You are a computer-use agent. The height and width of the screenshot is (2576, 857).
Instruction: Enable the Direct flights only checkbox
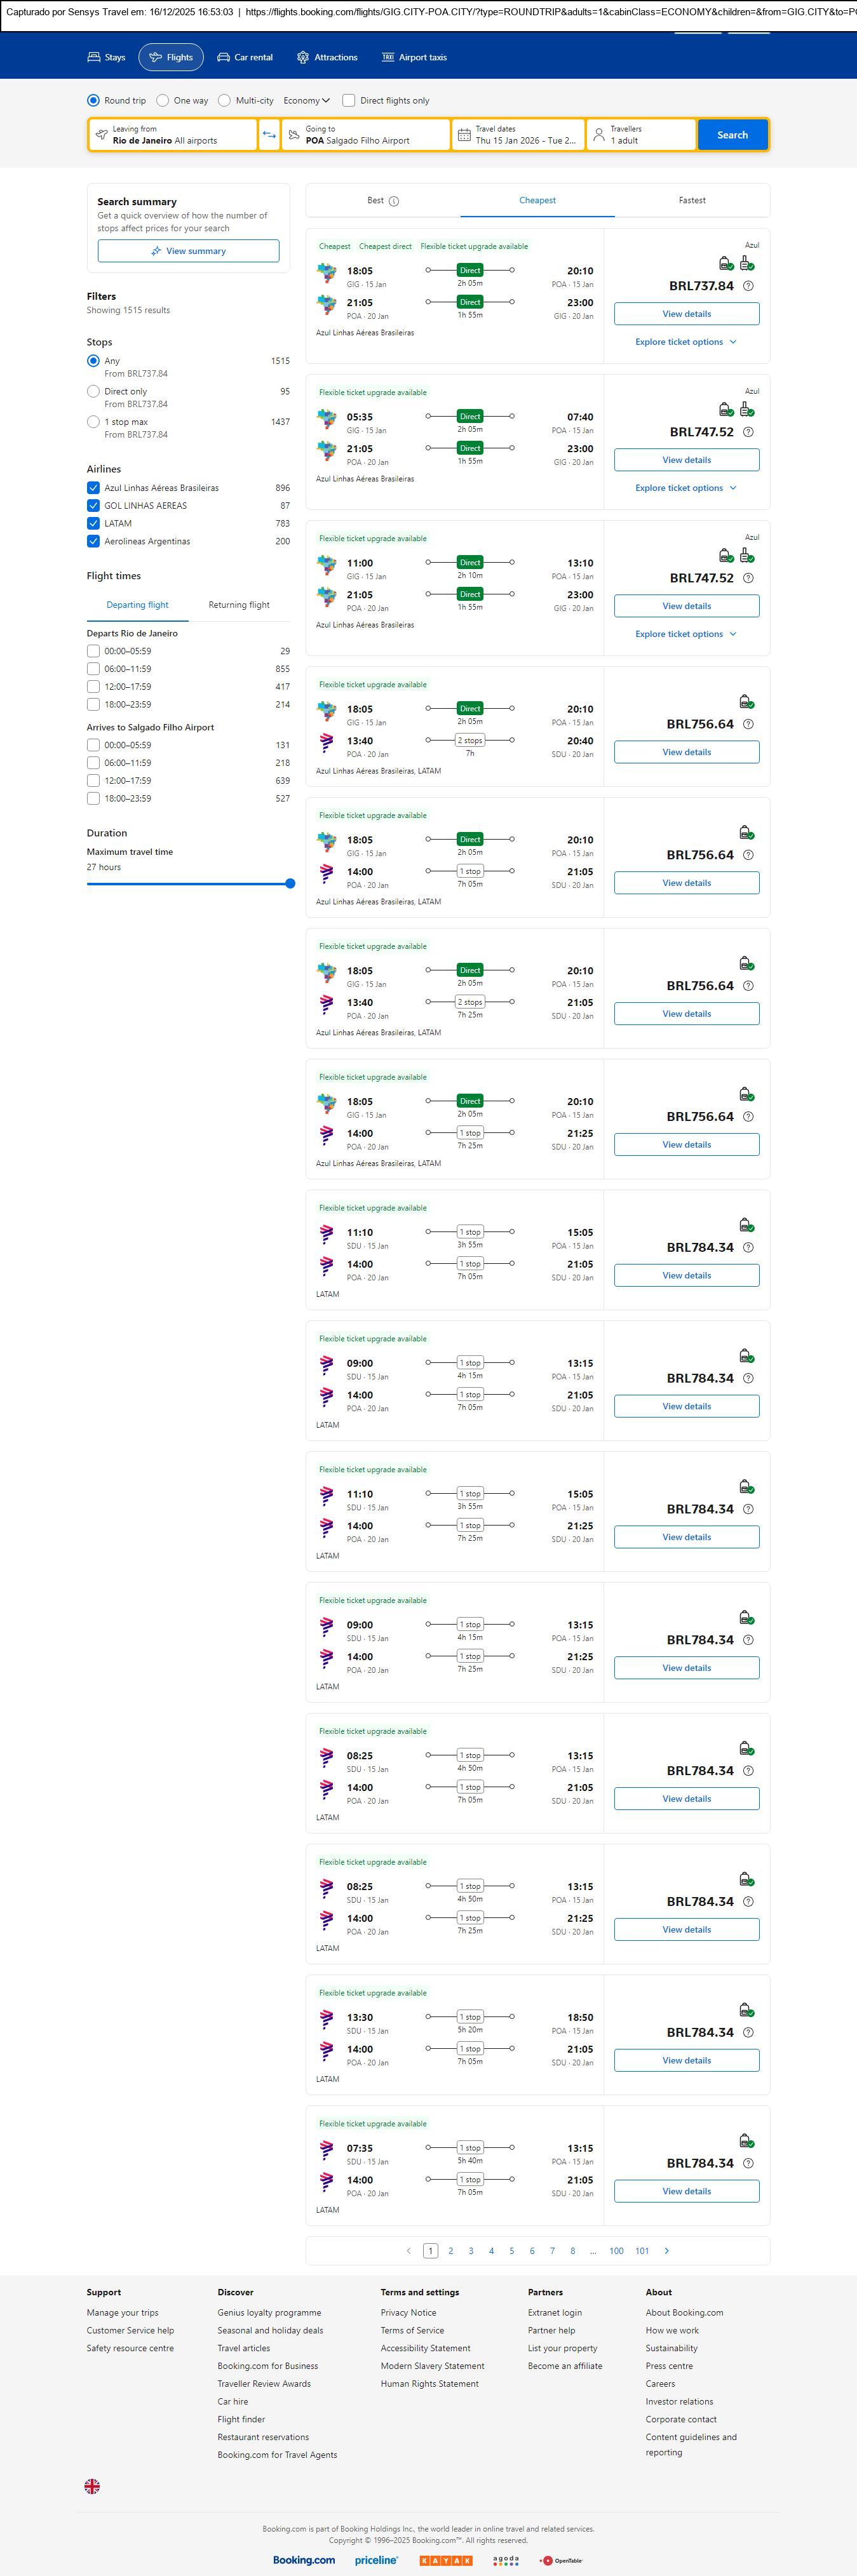coord(349,101)
